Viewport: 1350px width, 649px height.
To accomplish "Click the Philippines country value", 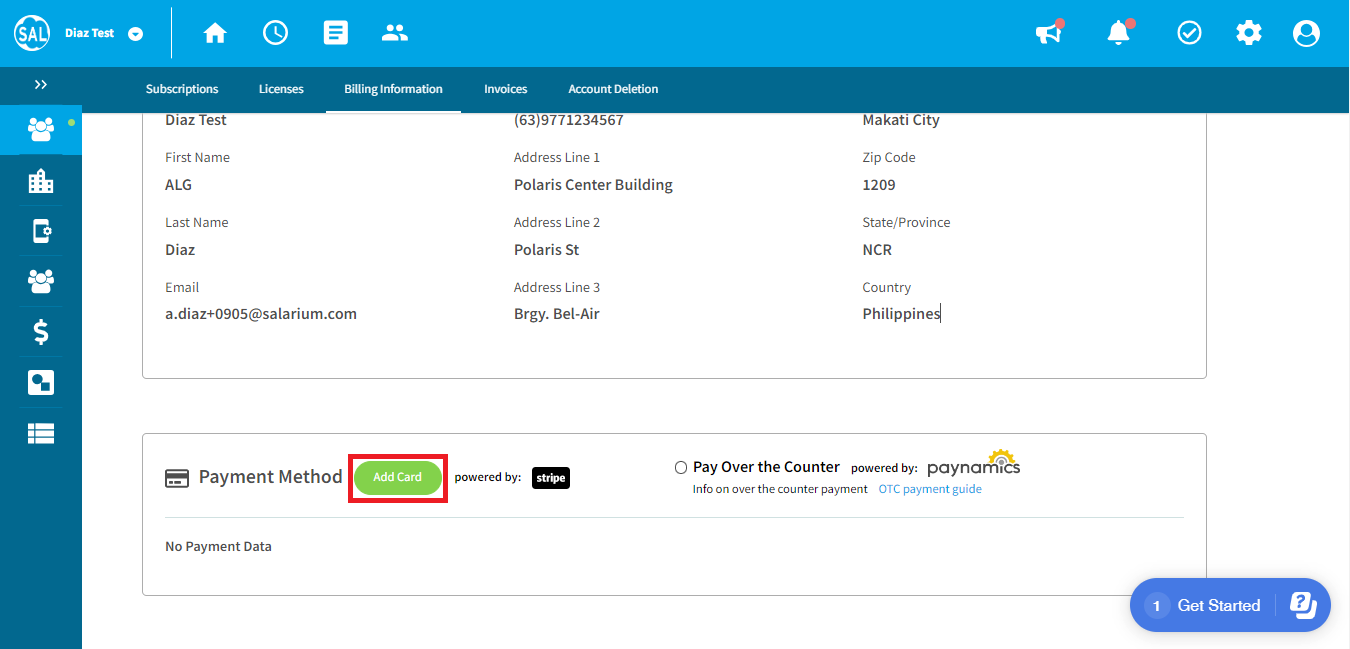I will (901, 314).
